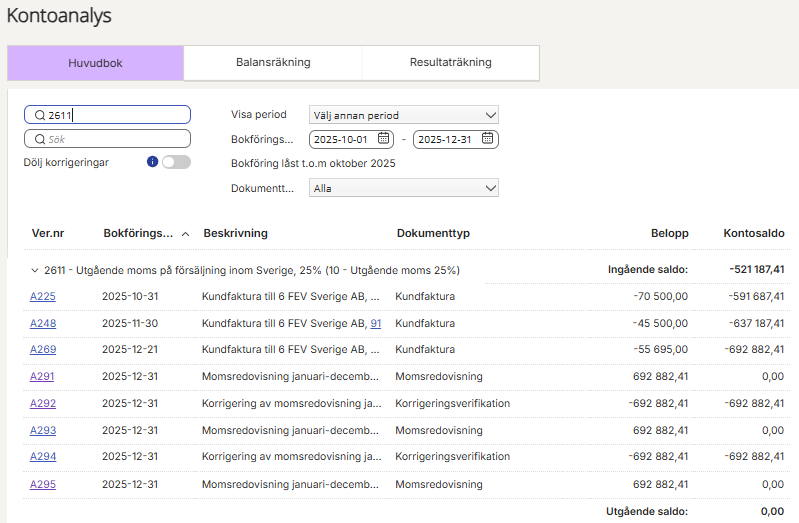Click the date 2025-12-21 in A269 row
The height and width of the screenshot is (523, 799).
click(130, 349)
